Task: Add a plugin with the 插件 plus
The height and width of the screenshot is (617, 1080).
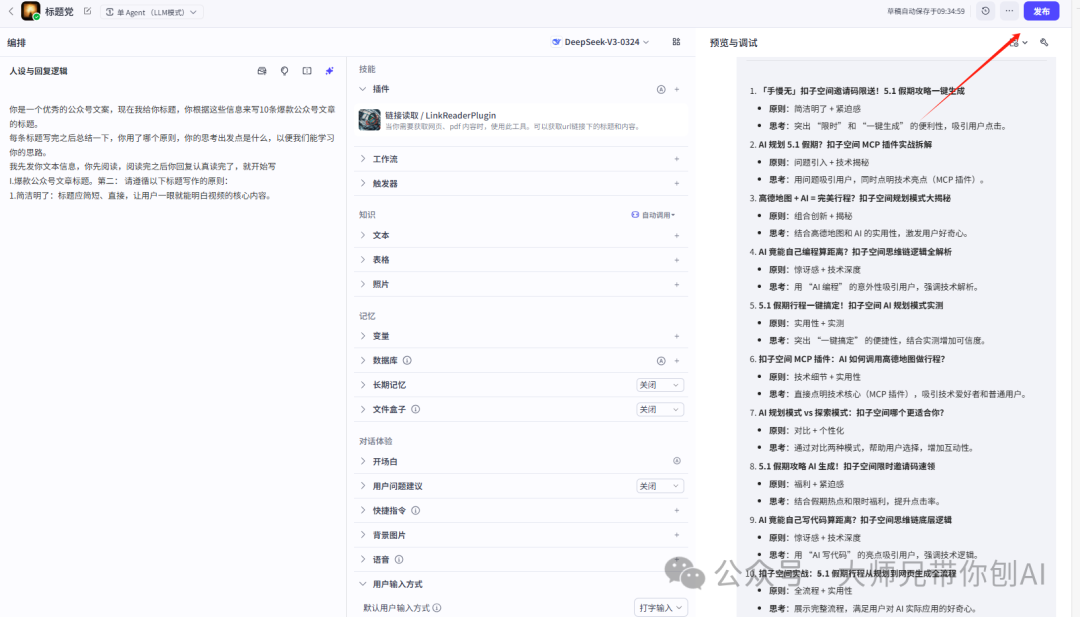Action: (676, 90)
